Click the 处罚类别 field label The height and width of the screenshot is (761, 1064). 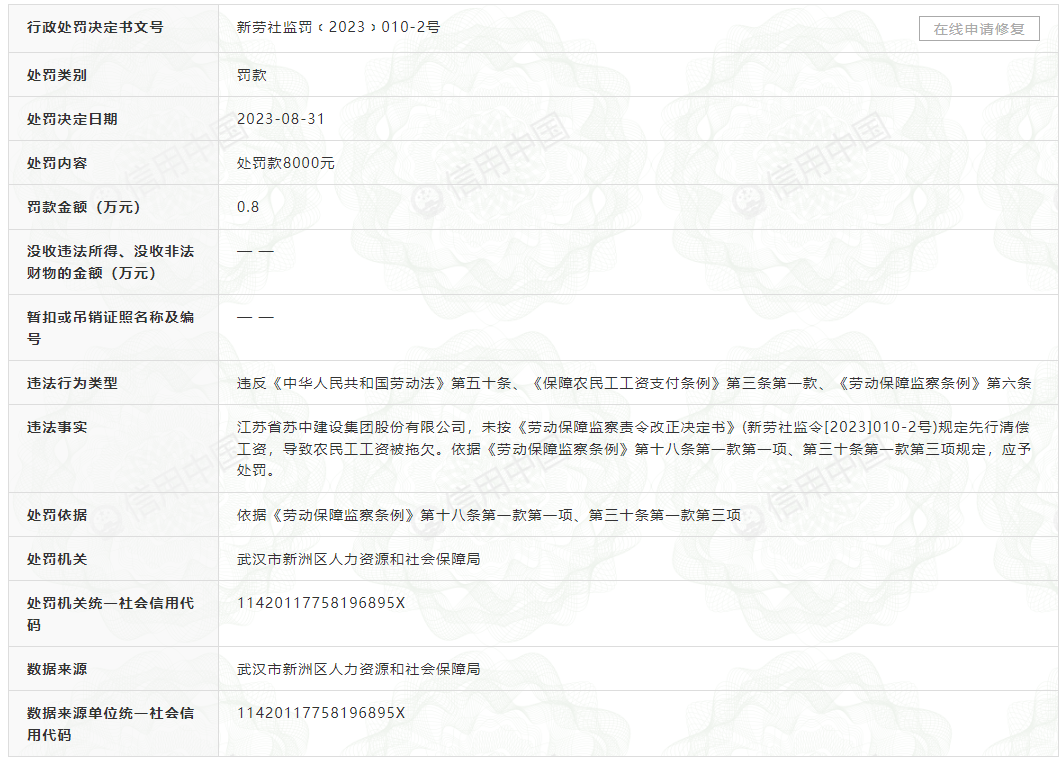point(57,75)
